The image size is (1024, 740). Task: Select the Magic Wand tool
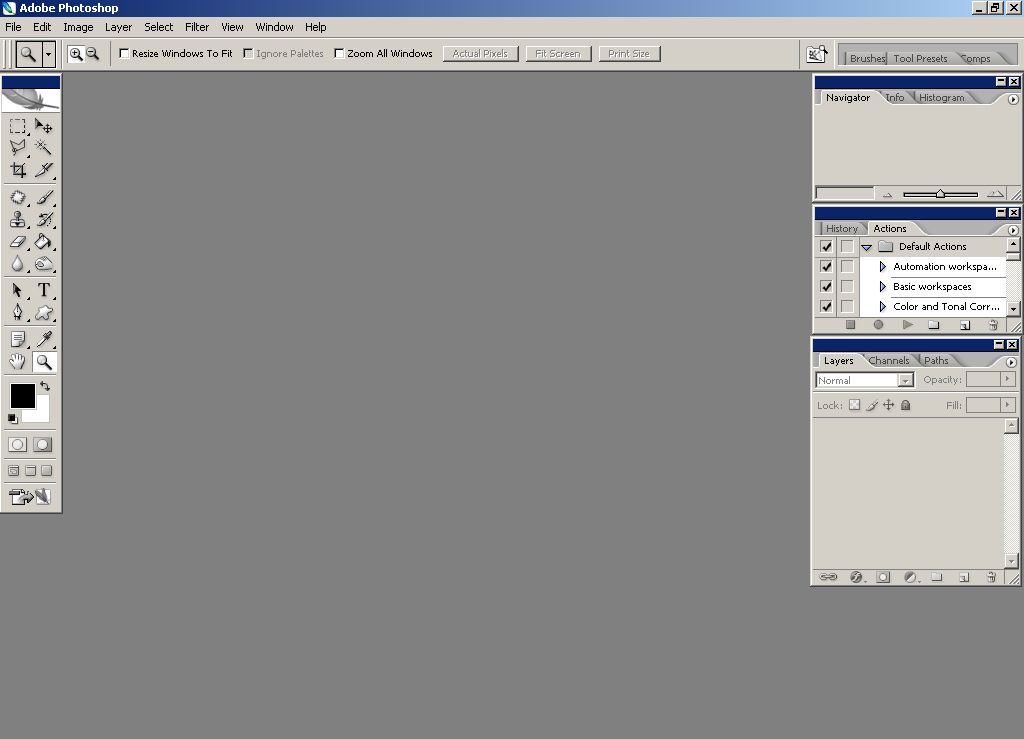(43, 148)
